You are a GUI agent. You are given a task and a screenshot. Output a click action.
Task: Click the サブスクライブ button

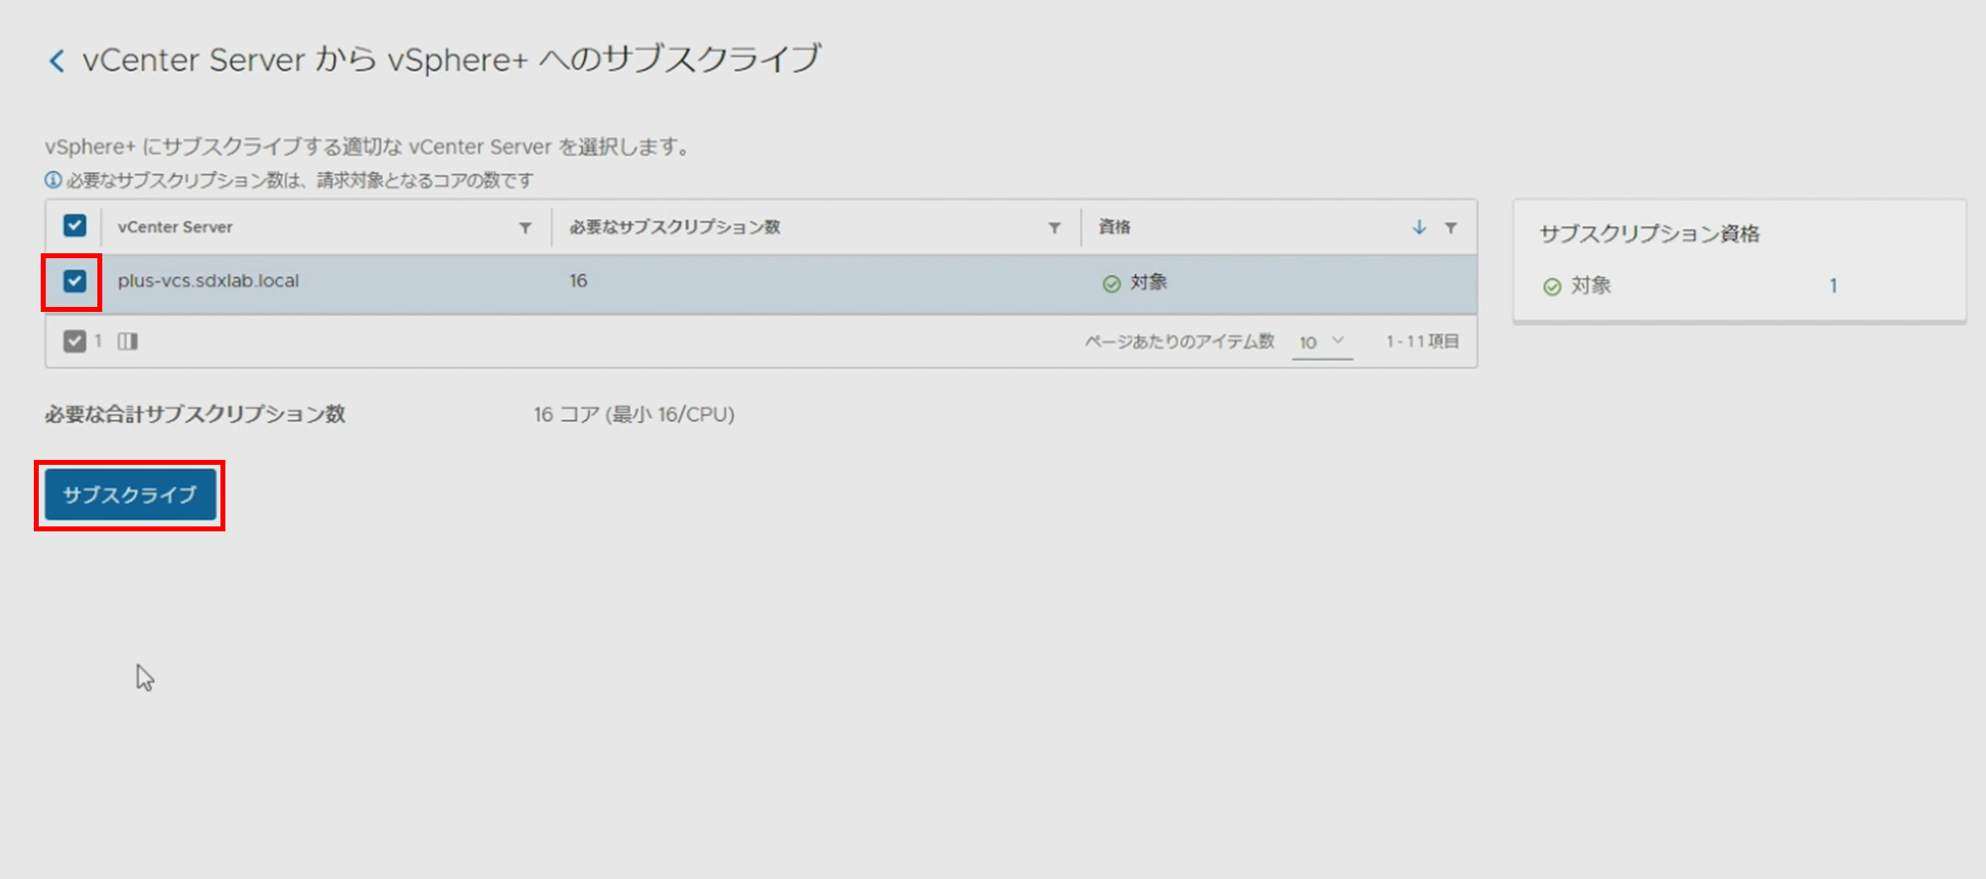point(130,495)
